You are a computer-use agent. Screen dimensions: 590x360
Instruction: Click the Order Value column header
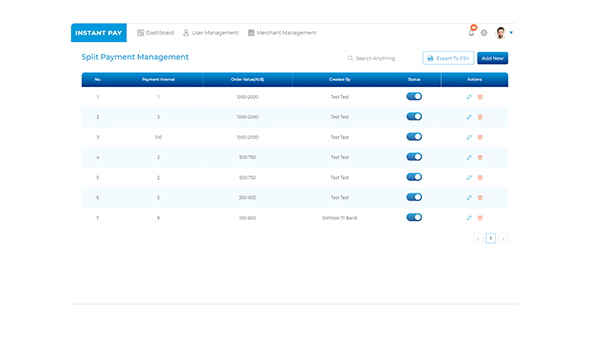click(x=248, y=79)
